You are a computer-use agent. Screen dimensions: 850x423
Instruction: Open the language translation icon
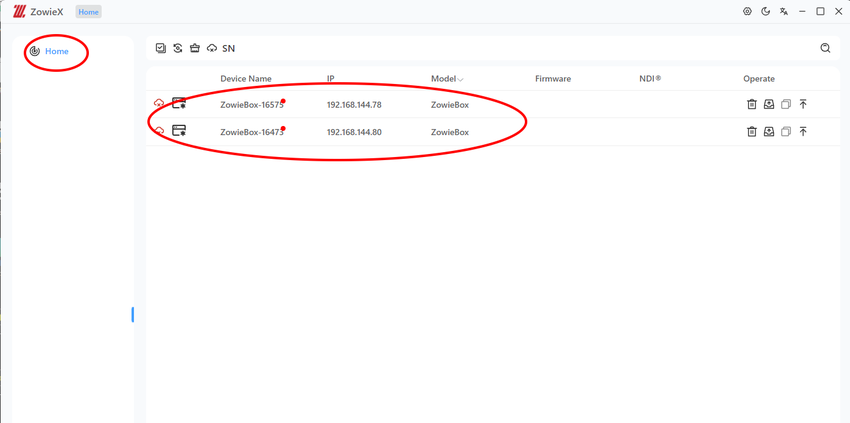[x=784, y=11]
